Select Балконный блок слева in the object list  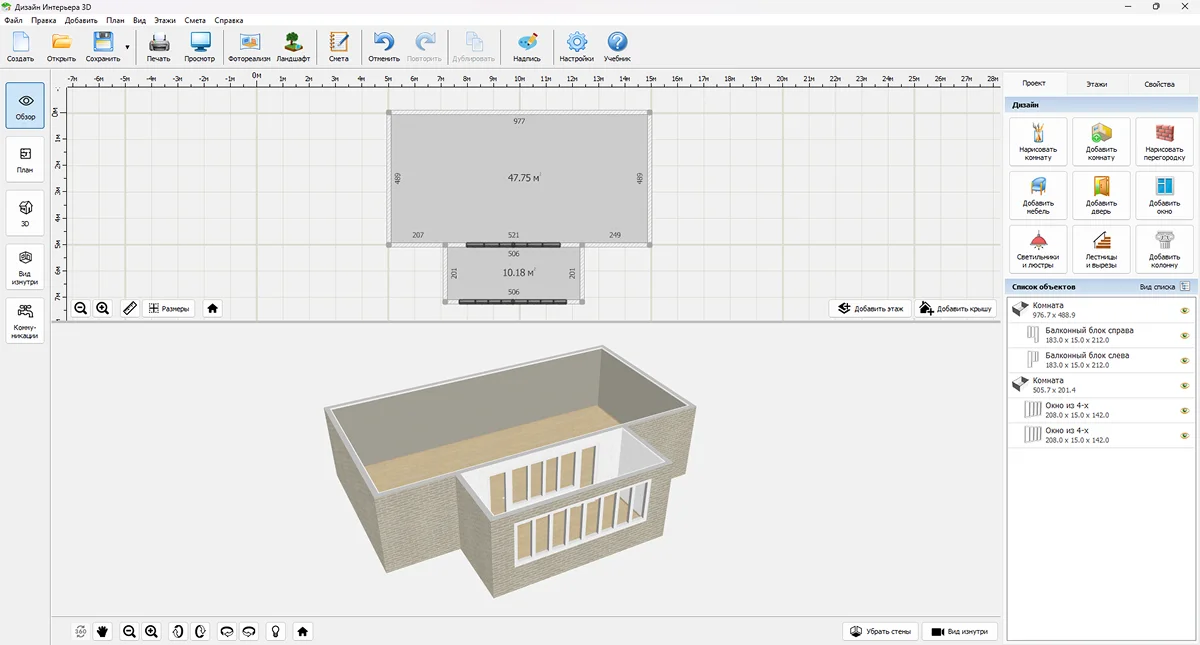[1100, 360]
